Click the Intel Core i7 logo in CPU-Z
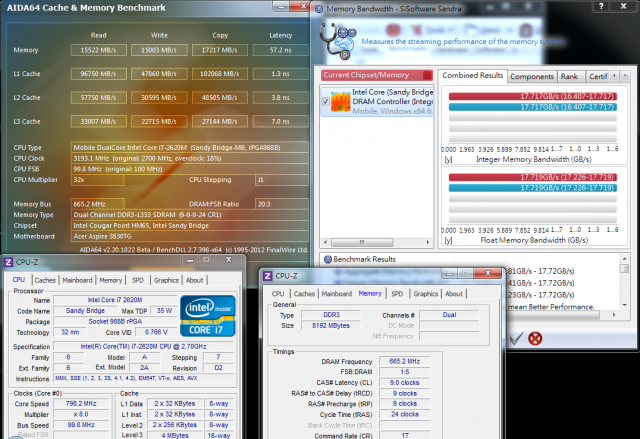 pyautogui.click(x=207, y=316)
